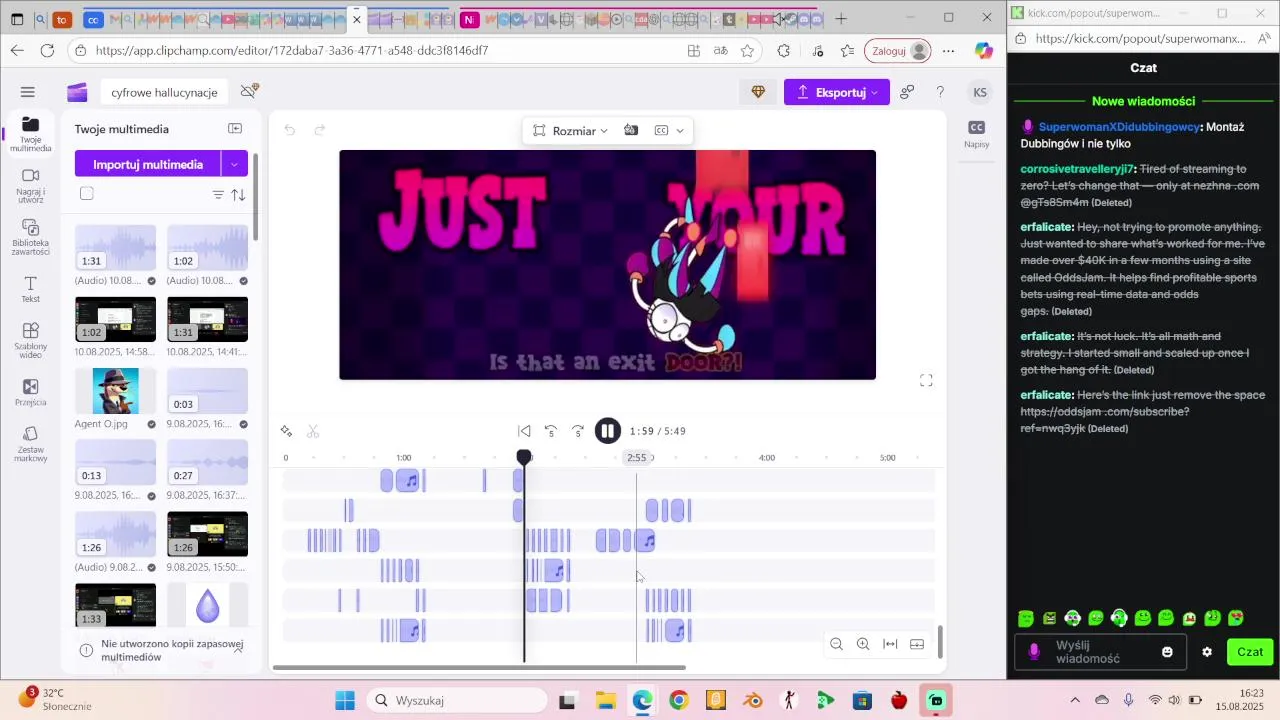This screenshot has width=1280, height=720.
Task: Skip forward five seconds
Action: click(578, 431)
